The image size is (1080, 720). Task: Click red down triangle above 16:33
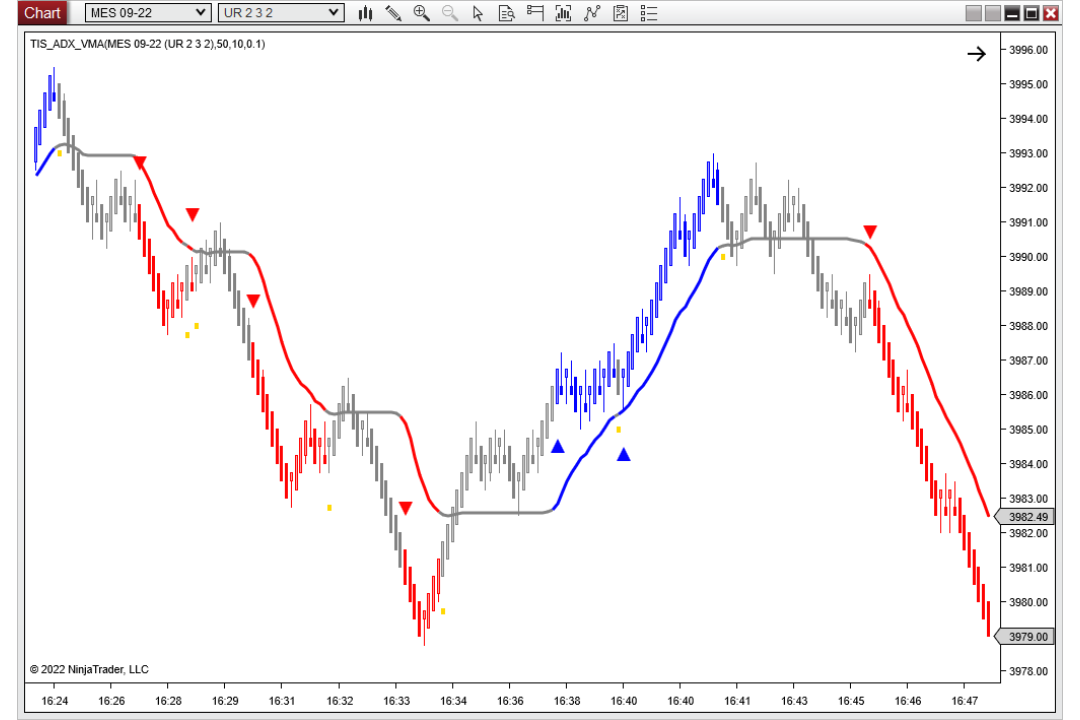coord(405,508)
